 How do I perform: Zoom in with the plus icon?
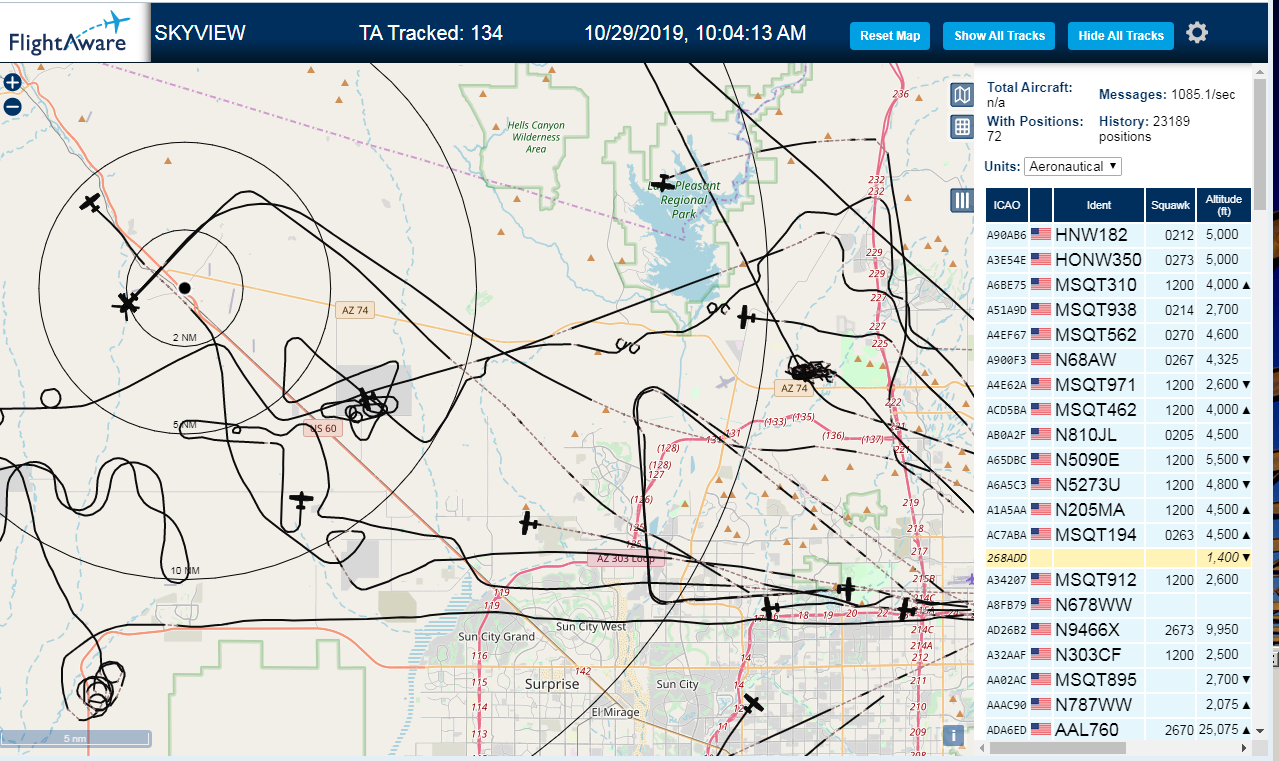(x=12, y=83)
